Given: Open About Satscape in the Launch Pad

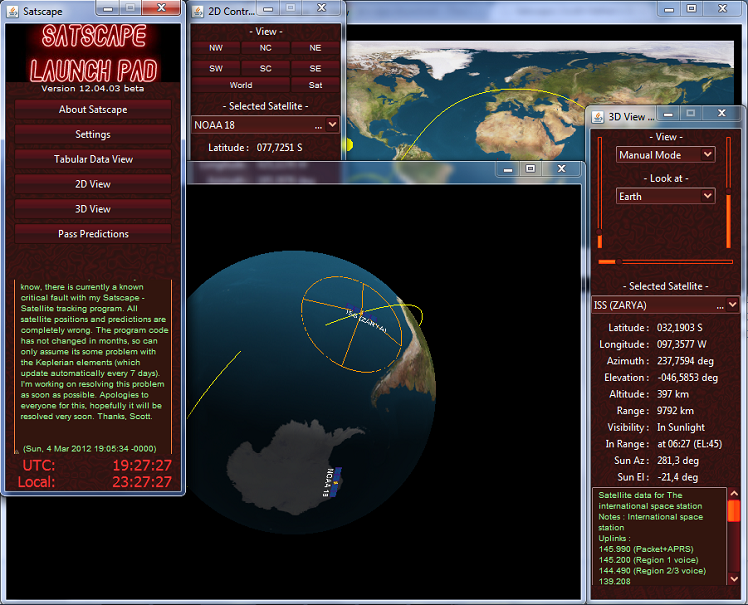Looking at the screenshot, I should tap(93, 109).
